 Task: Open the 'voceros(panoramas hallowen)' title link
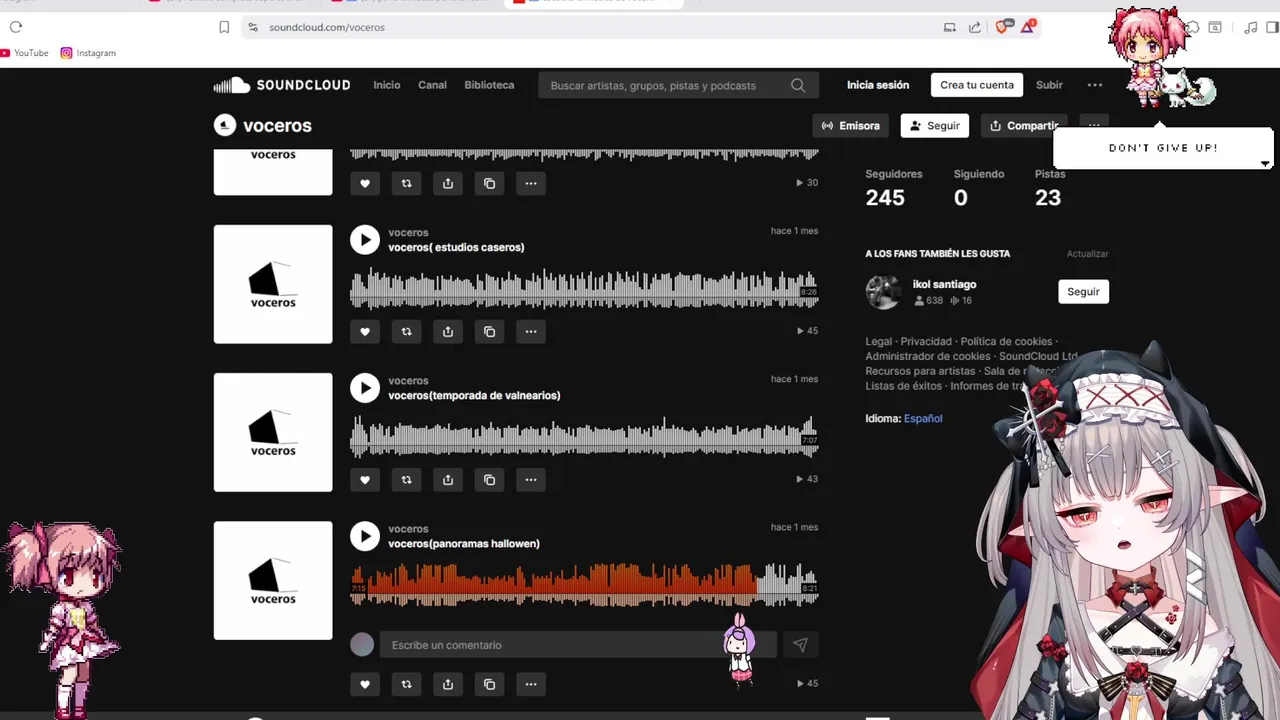pyautogui.click(x=464, y=544)
